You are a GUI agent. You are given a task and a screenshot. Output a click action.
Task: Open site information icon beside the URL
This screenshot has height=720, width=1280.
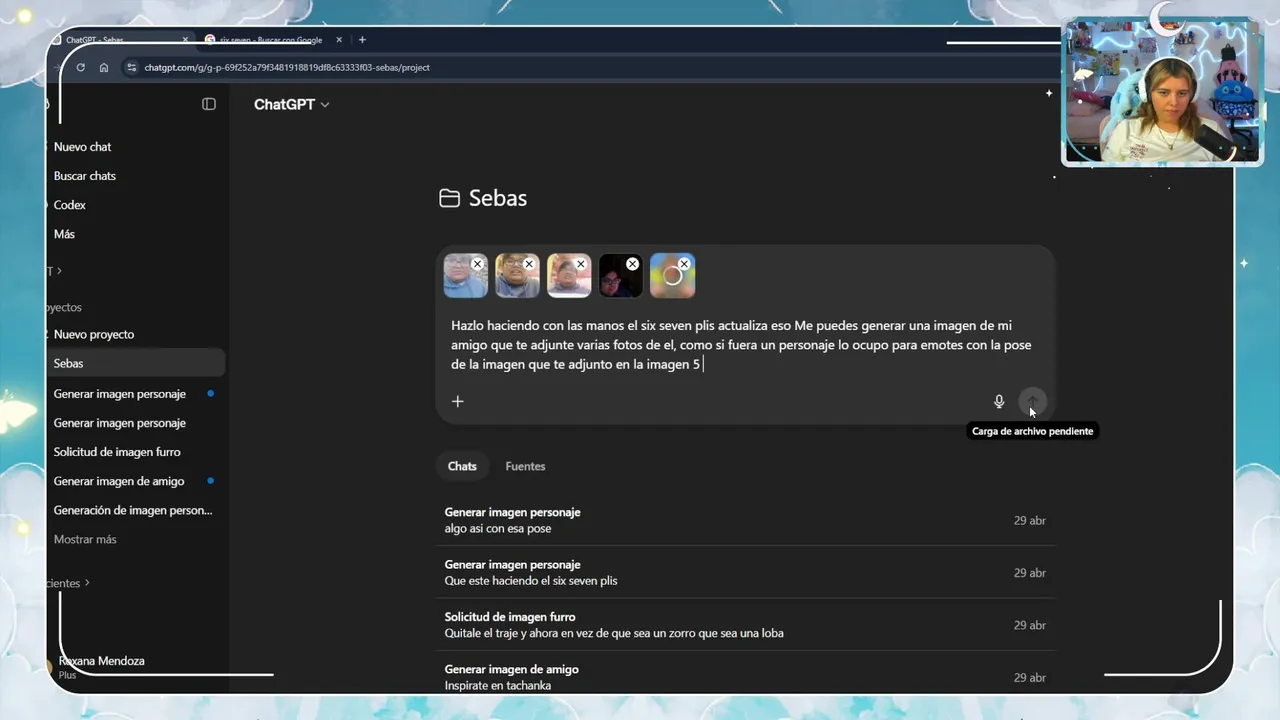130,67
